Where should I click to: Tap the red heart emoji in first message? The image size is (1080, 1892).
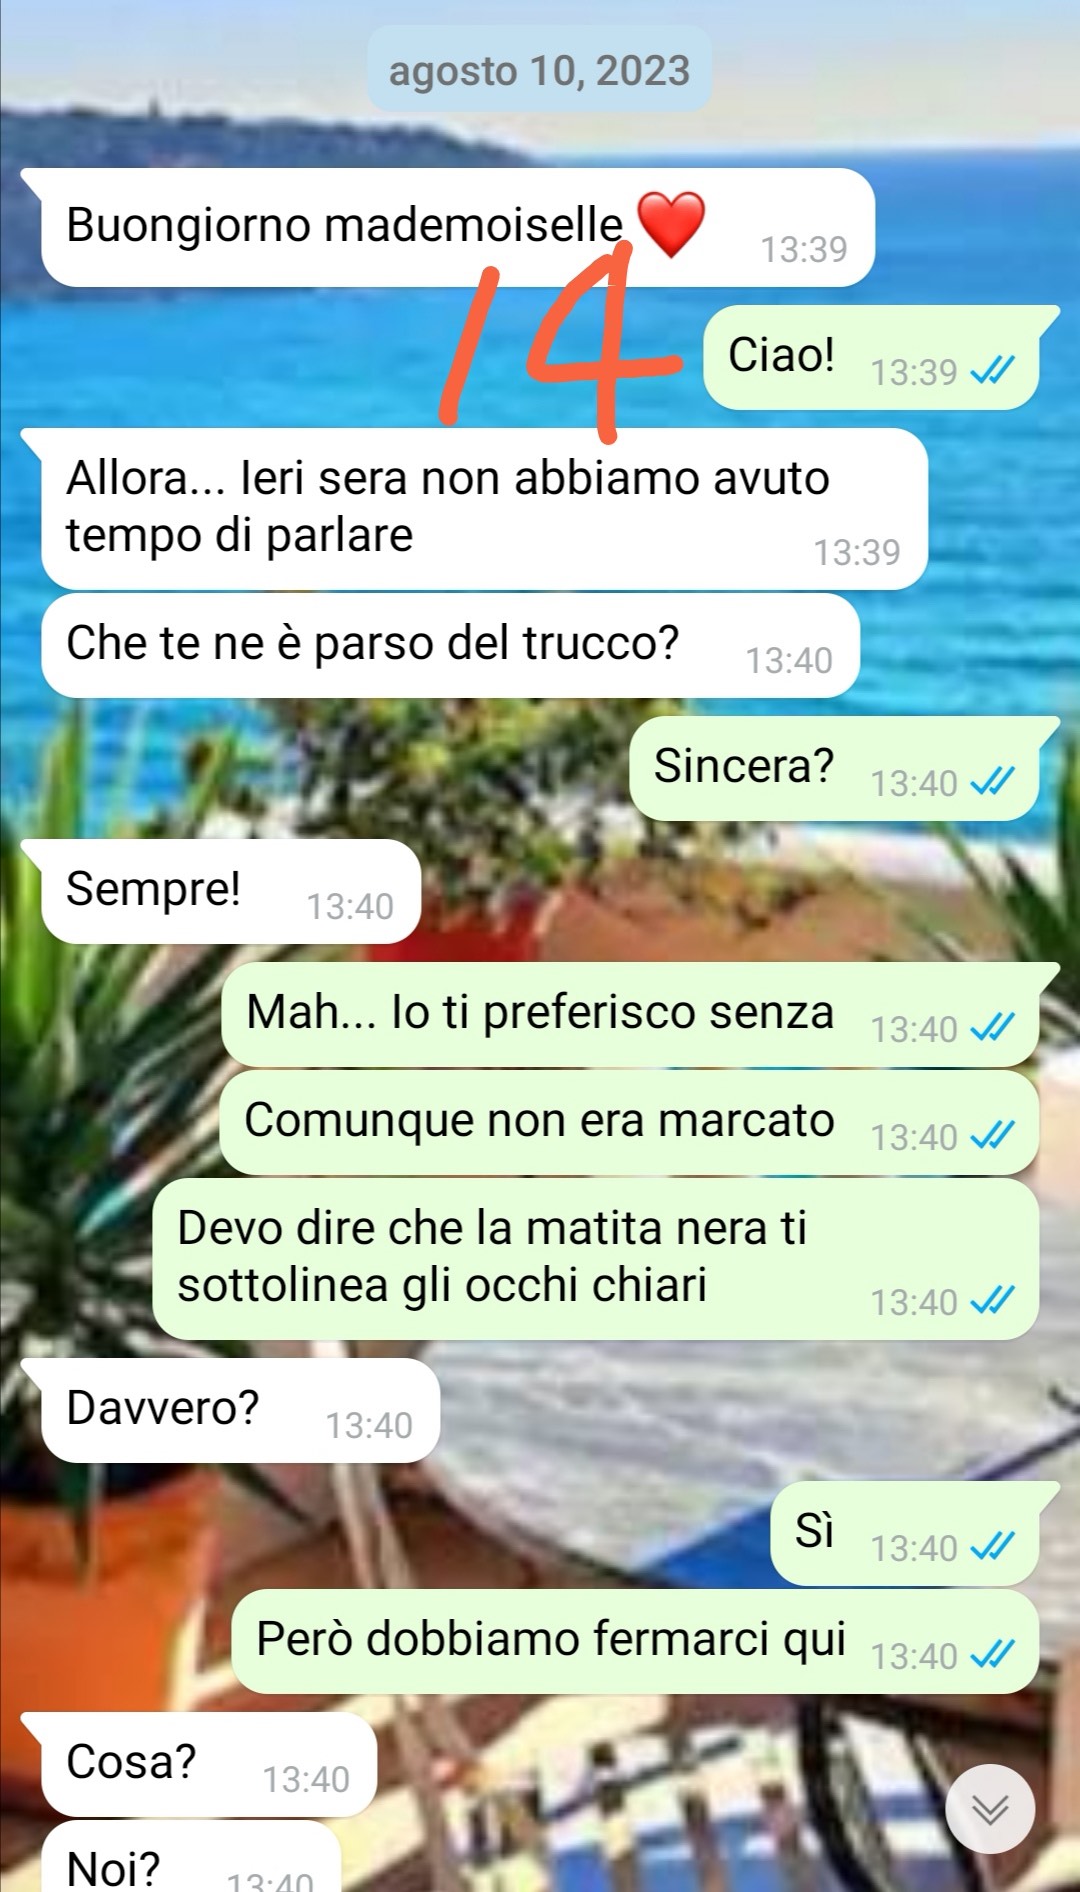tap(671, 224)
